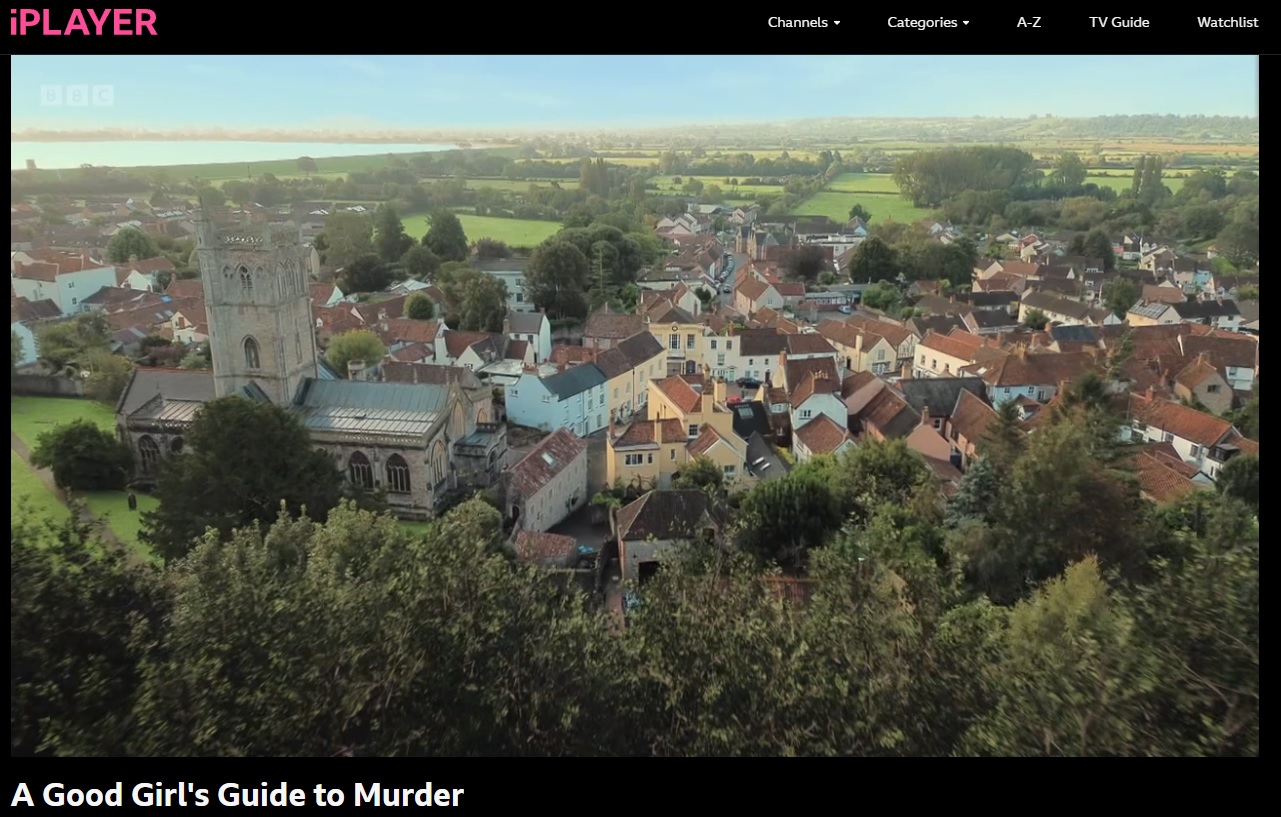This screenshot has height=817, width=1281.
Task: Play the video of the aerial village scene
Action: (635, 405)
